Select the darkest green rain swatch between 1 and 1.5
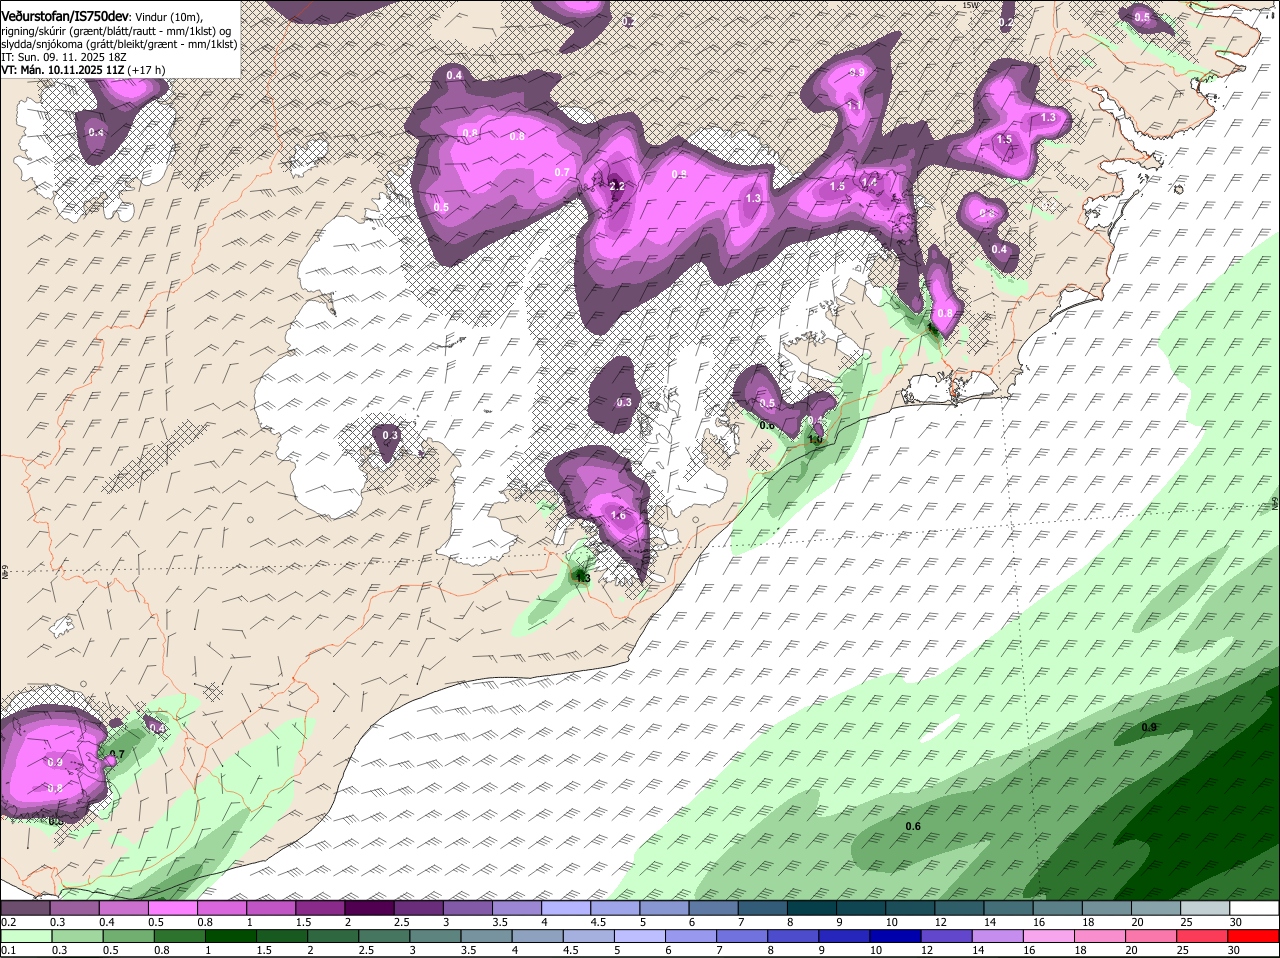Image resolution: width=1280 pixels, height=958 pixels. click(x=233, y=936)
